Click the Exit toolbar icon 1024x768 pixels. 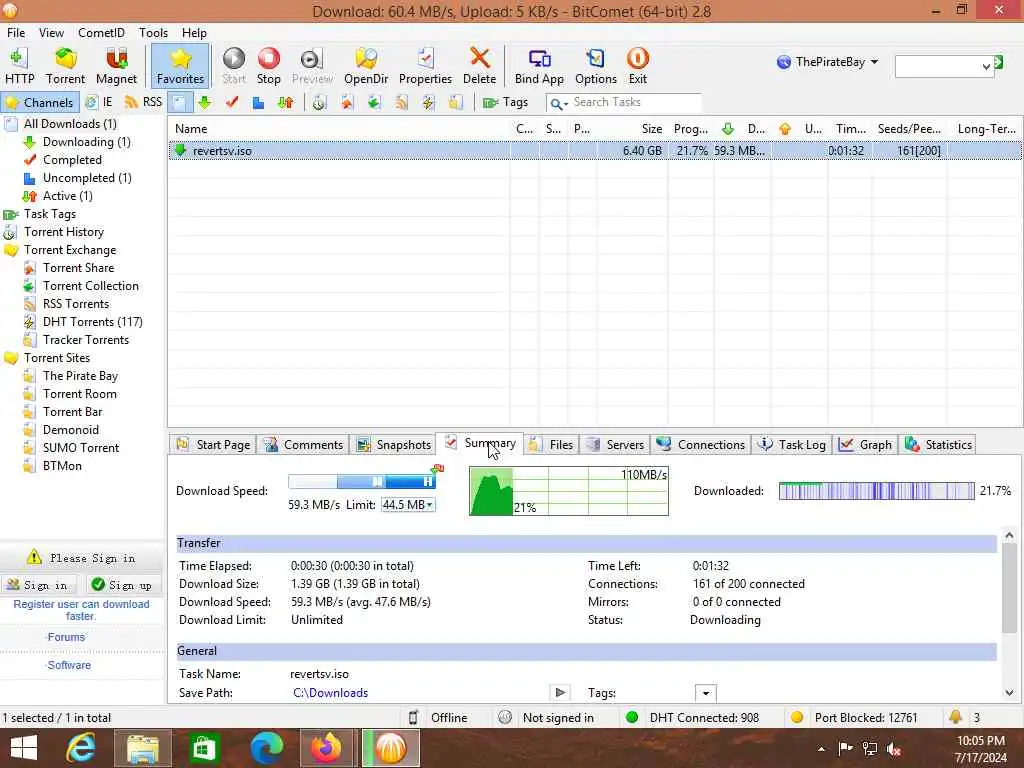[637, 66]
